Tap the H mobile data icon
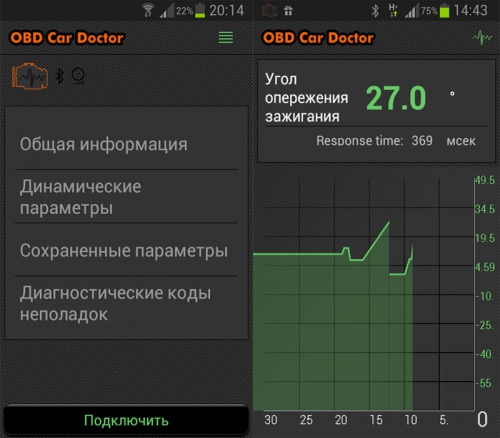500x438 pixels. (x=393, y=10)
